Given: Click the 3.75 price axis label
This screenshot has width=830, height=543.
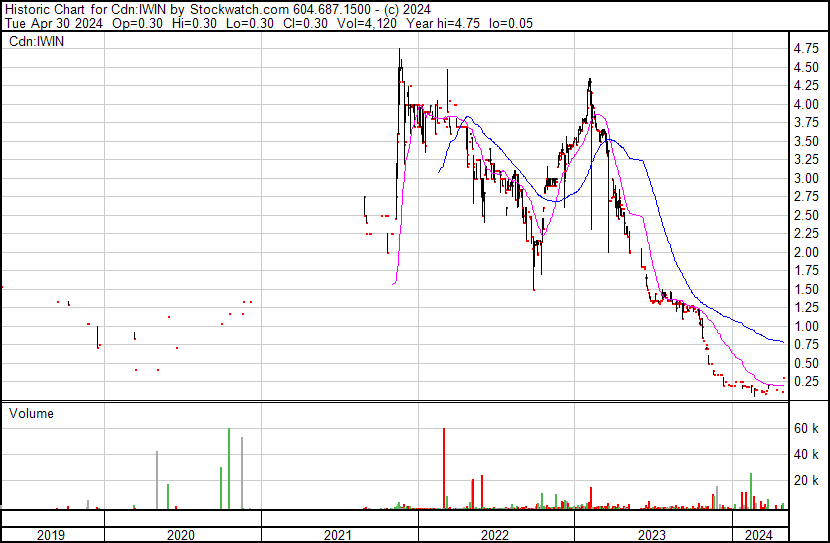Looking at the screenshot, I should coord(806,123).
